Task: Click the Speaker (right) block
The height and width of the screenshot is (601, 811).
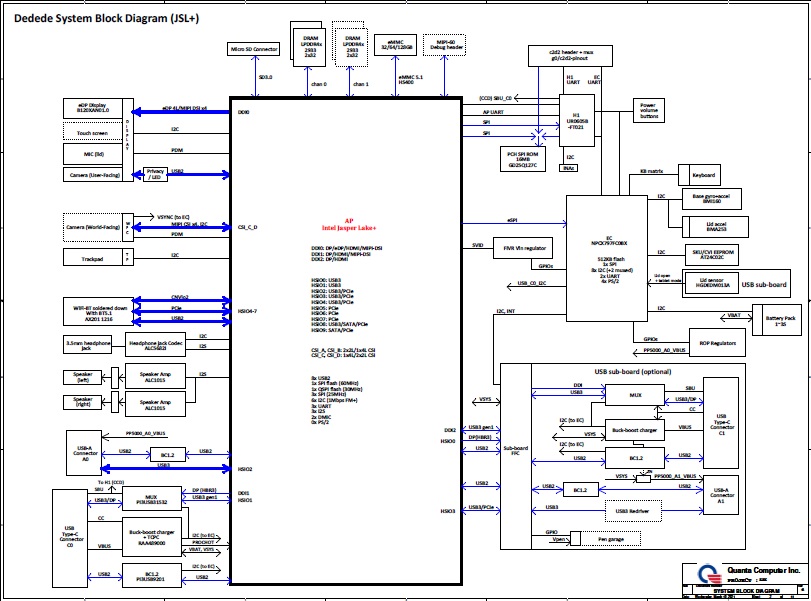Action: pyautogui.click(x=83, y=402)
